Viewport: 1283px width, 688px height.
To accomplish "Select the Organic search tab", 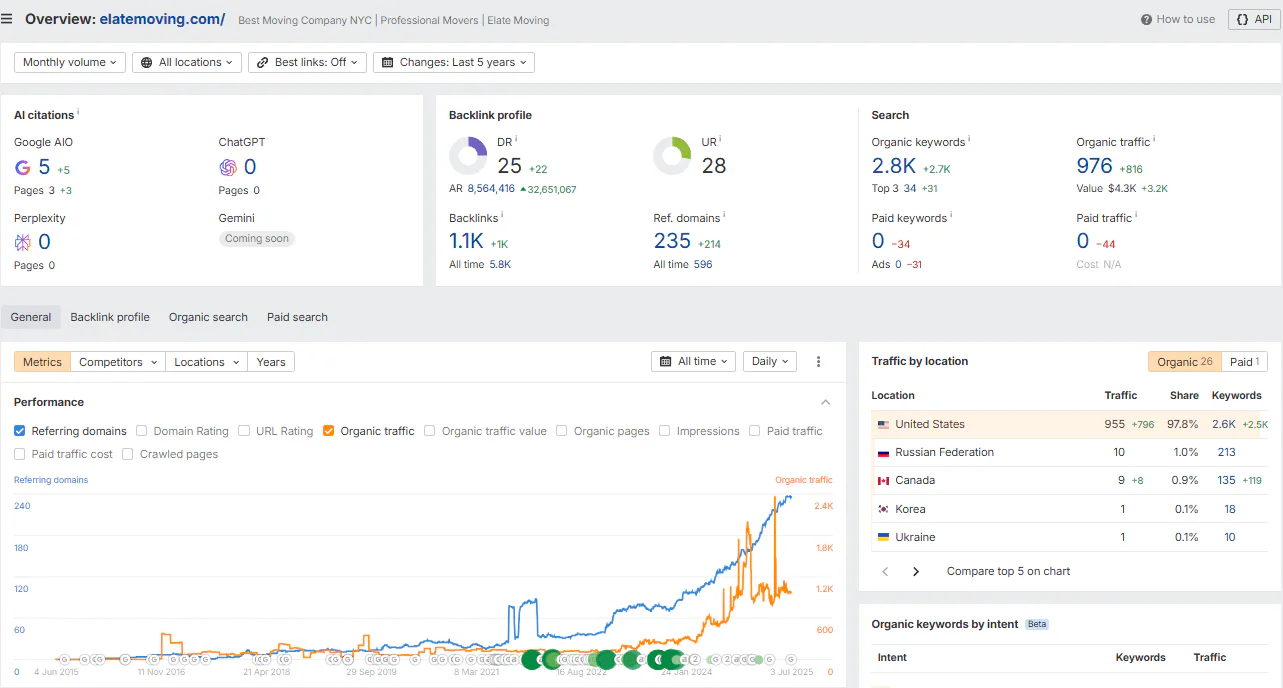I will coord(208,317).
